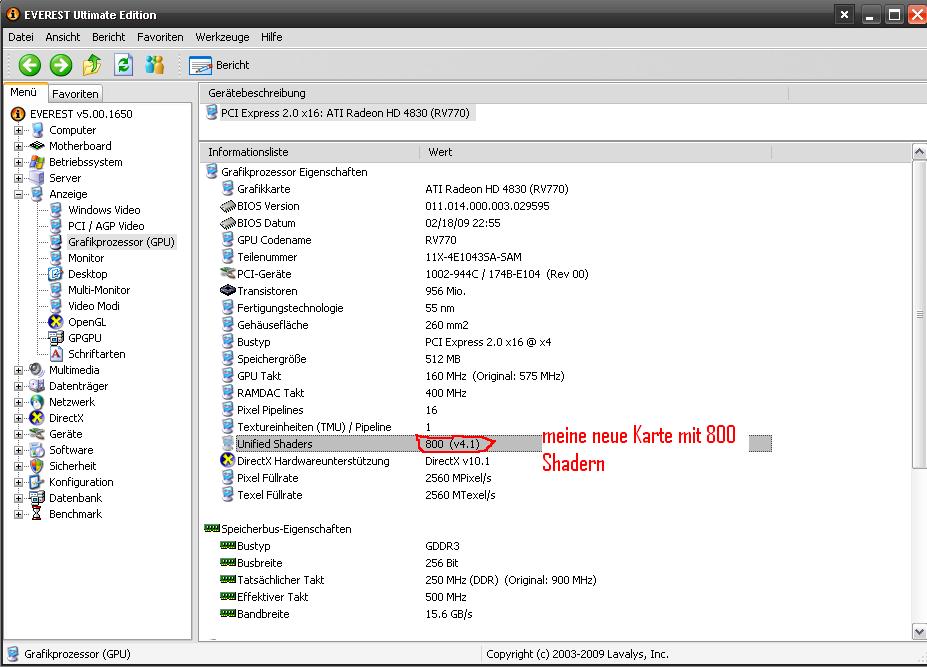Expand the DirectX tree node
The height and width of the screenshot is (667, 927).
[18, 418]
